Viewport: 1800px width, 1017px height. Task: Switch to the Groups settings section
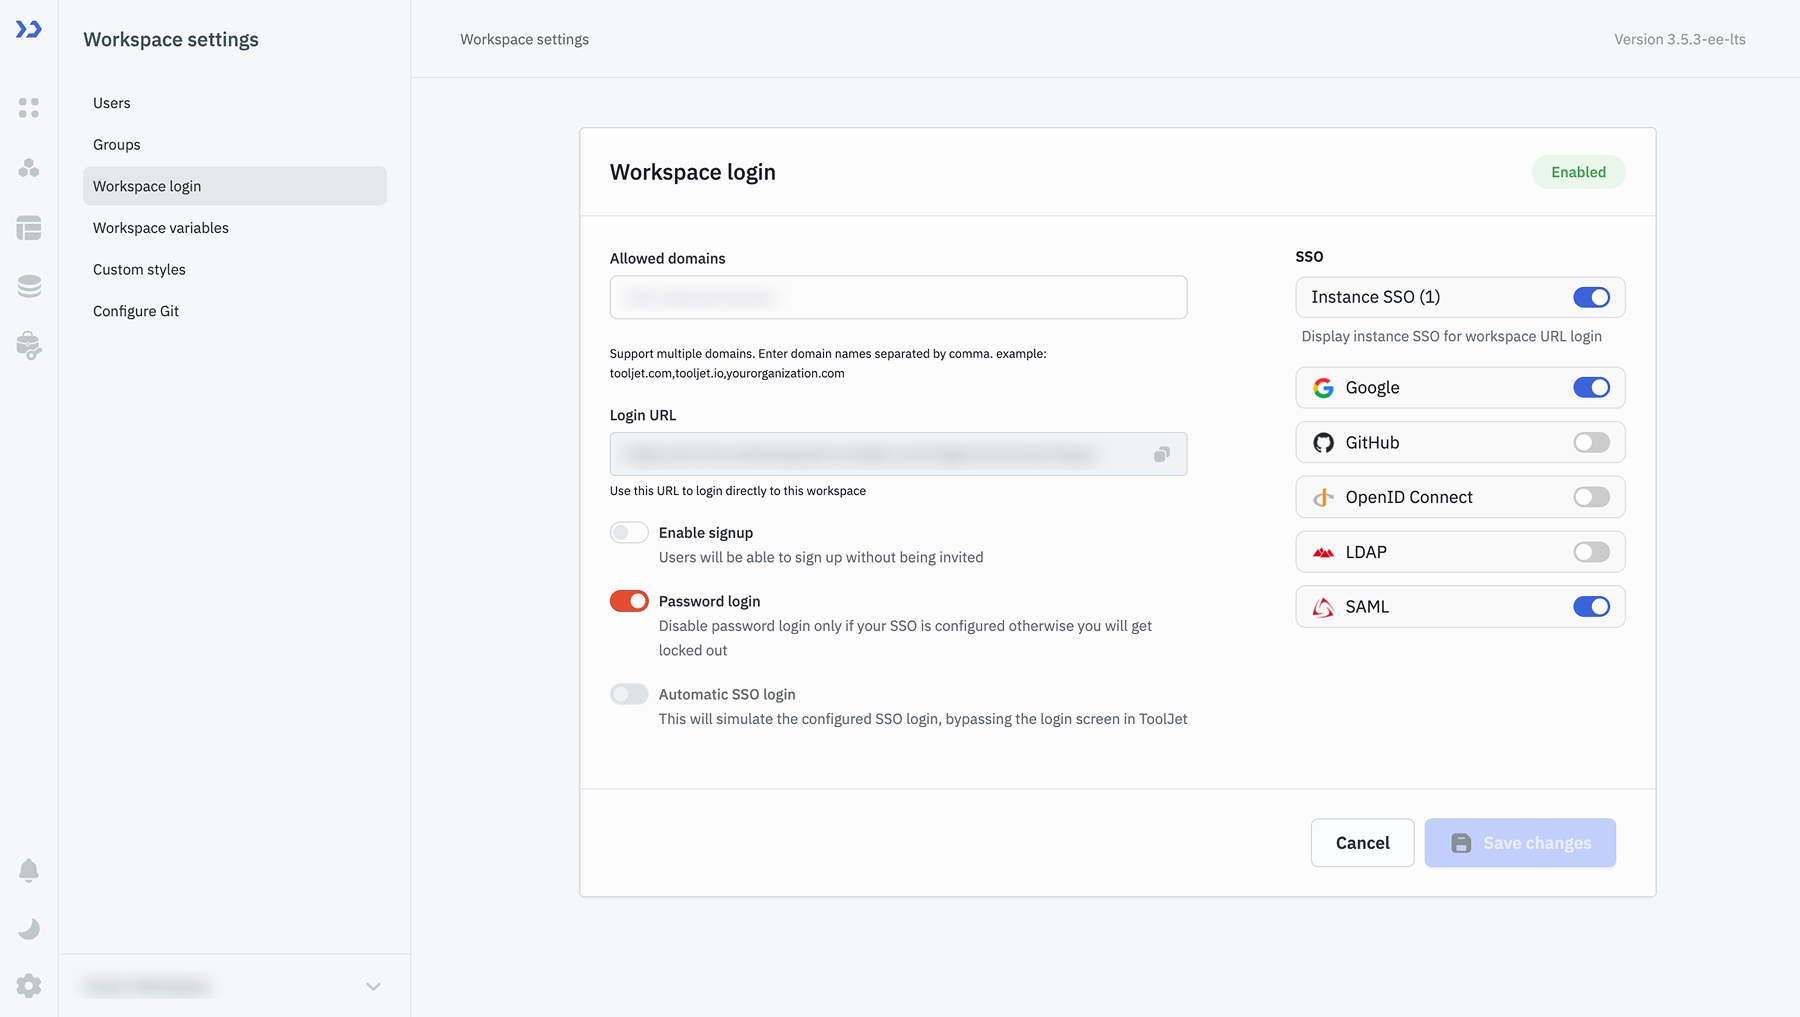coord(116,144)
